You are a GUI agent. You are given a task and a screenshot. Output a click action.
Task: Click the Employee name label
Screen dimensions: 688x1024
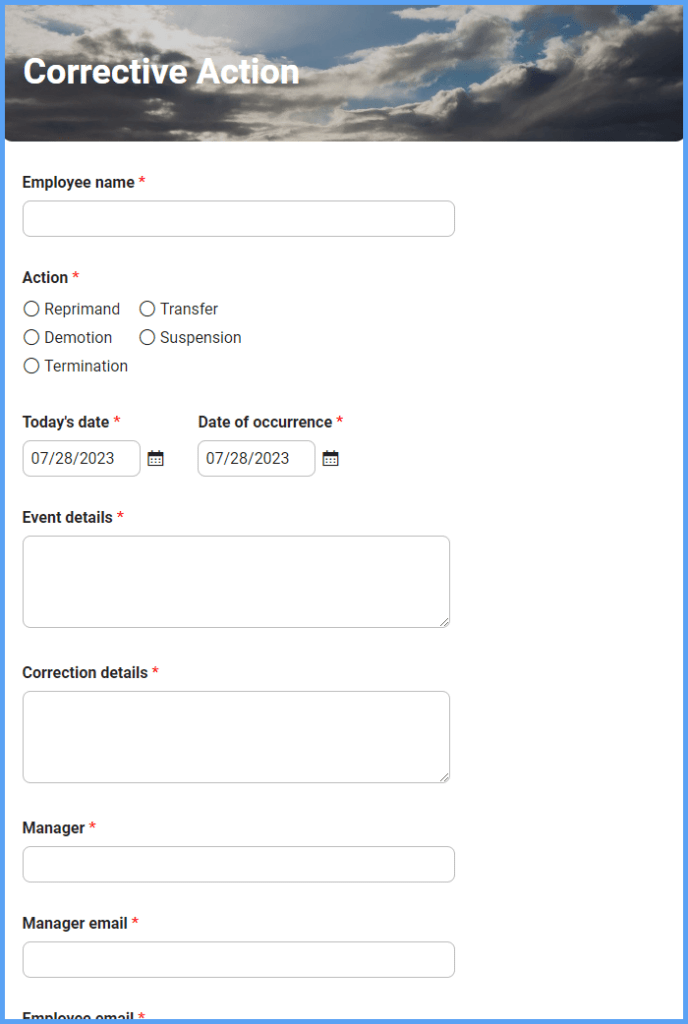[77, 182]
